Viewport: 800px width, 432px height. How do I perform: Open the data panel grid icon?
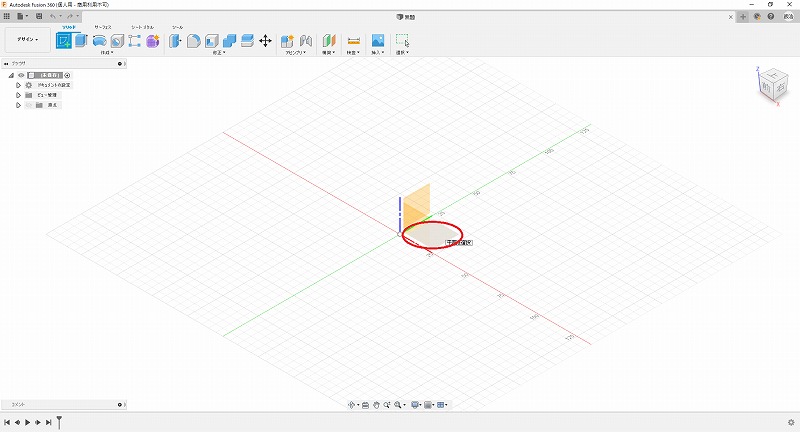[x=7, y=16]
